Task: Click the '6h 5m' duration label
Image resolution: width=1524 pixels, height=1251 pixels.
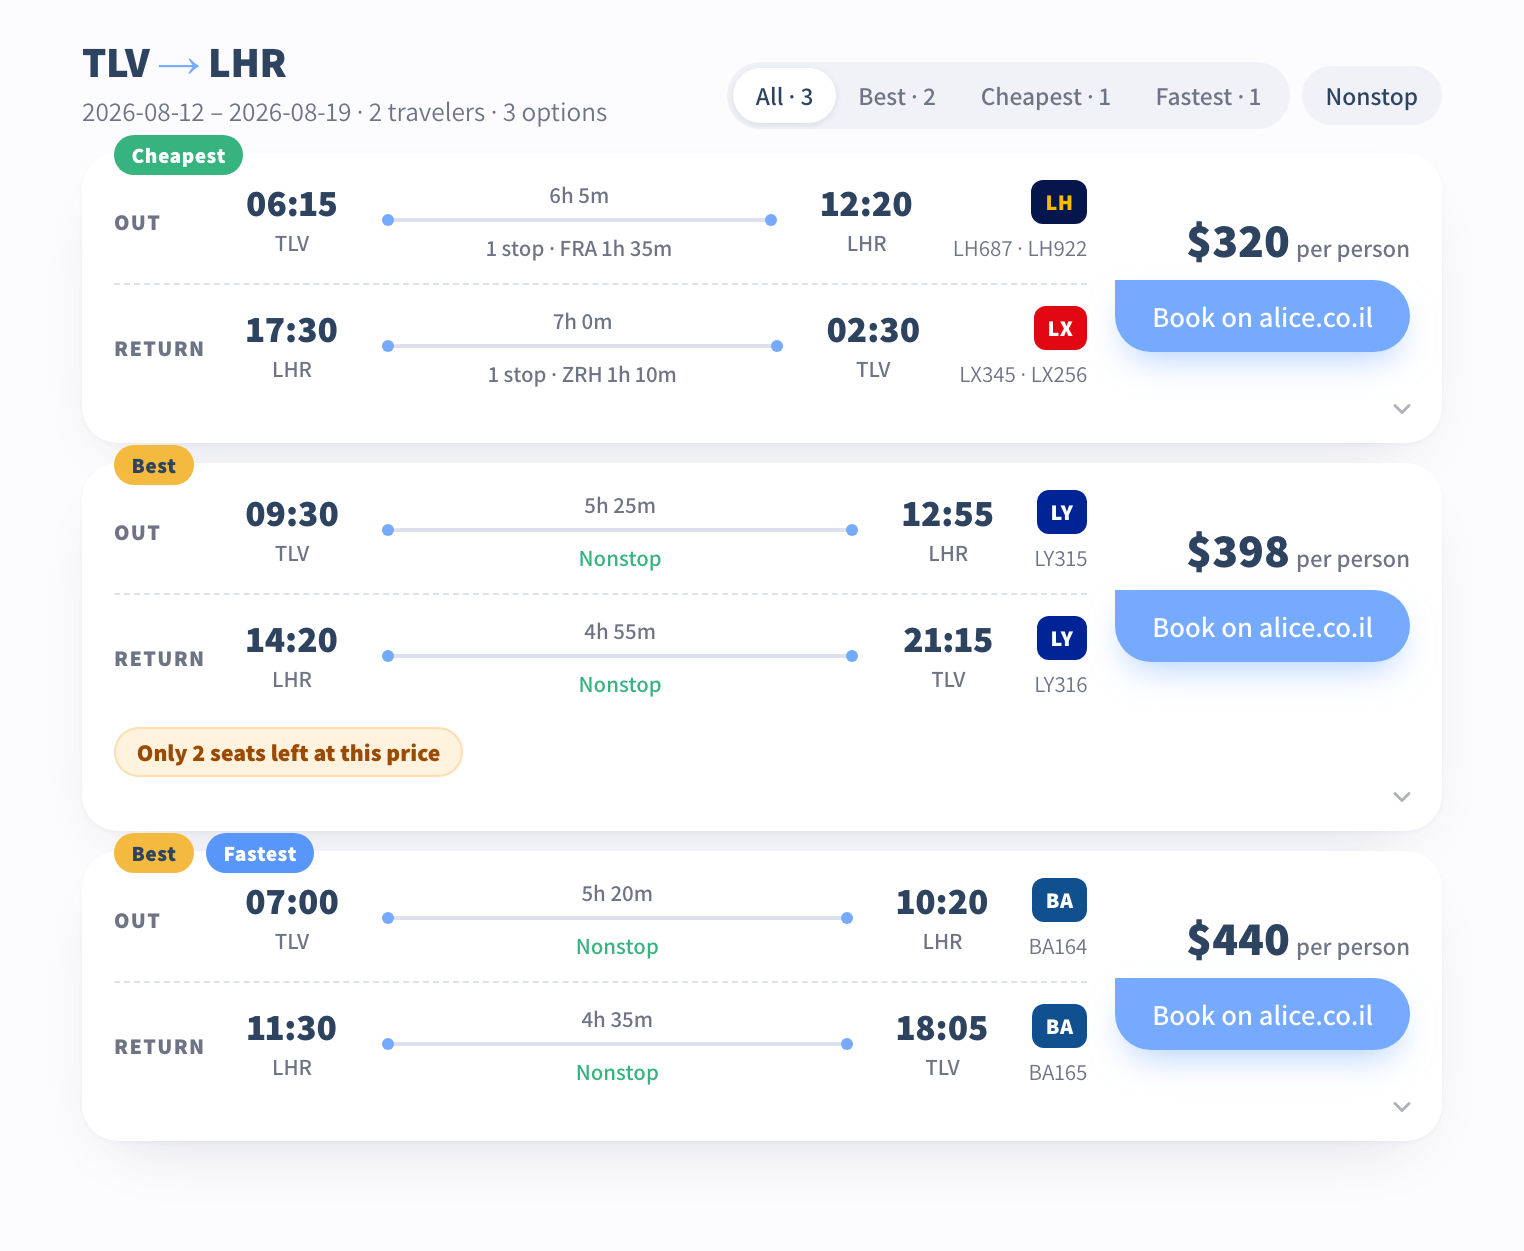Action: [579, 196]
